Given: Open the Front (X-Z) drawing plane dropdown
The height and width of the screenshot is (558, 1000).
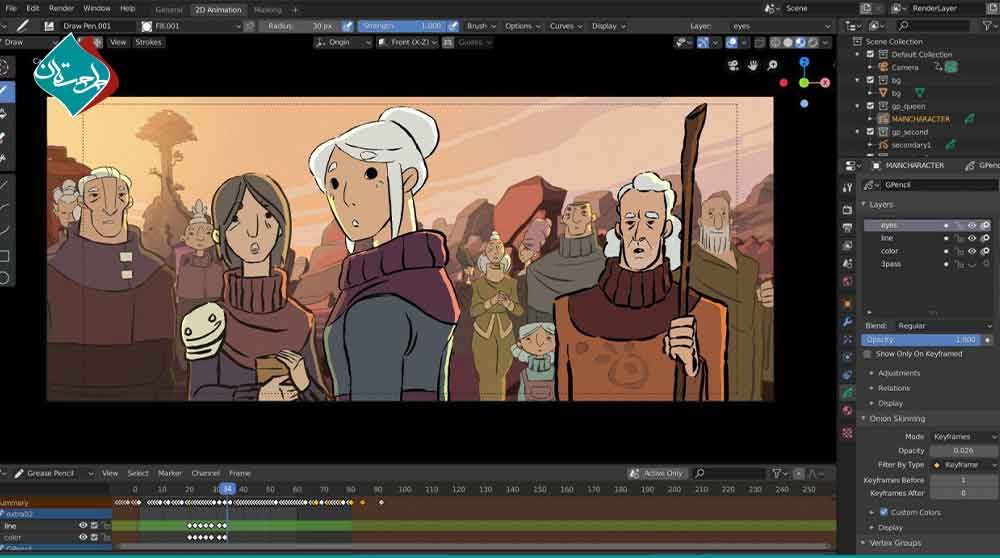Looking at the screenshot, I should point(408,42).
